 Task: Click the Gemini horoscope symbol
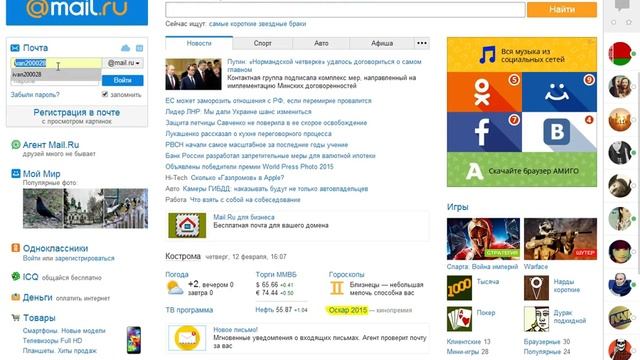[337, 288]
